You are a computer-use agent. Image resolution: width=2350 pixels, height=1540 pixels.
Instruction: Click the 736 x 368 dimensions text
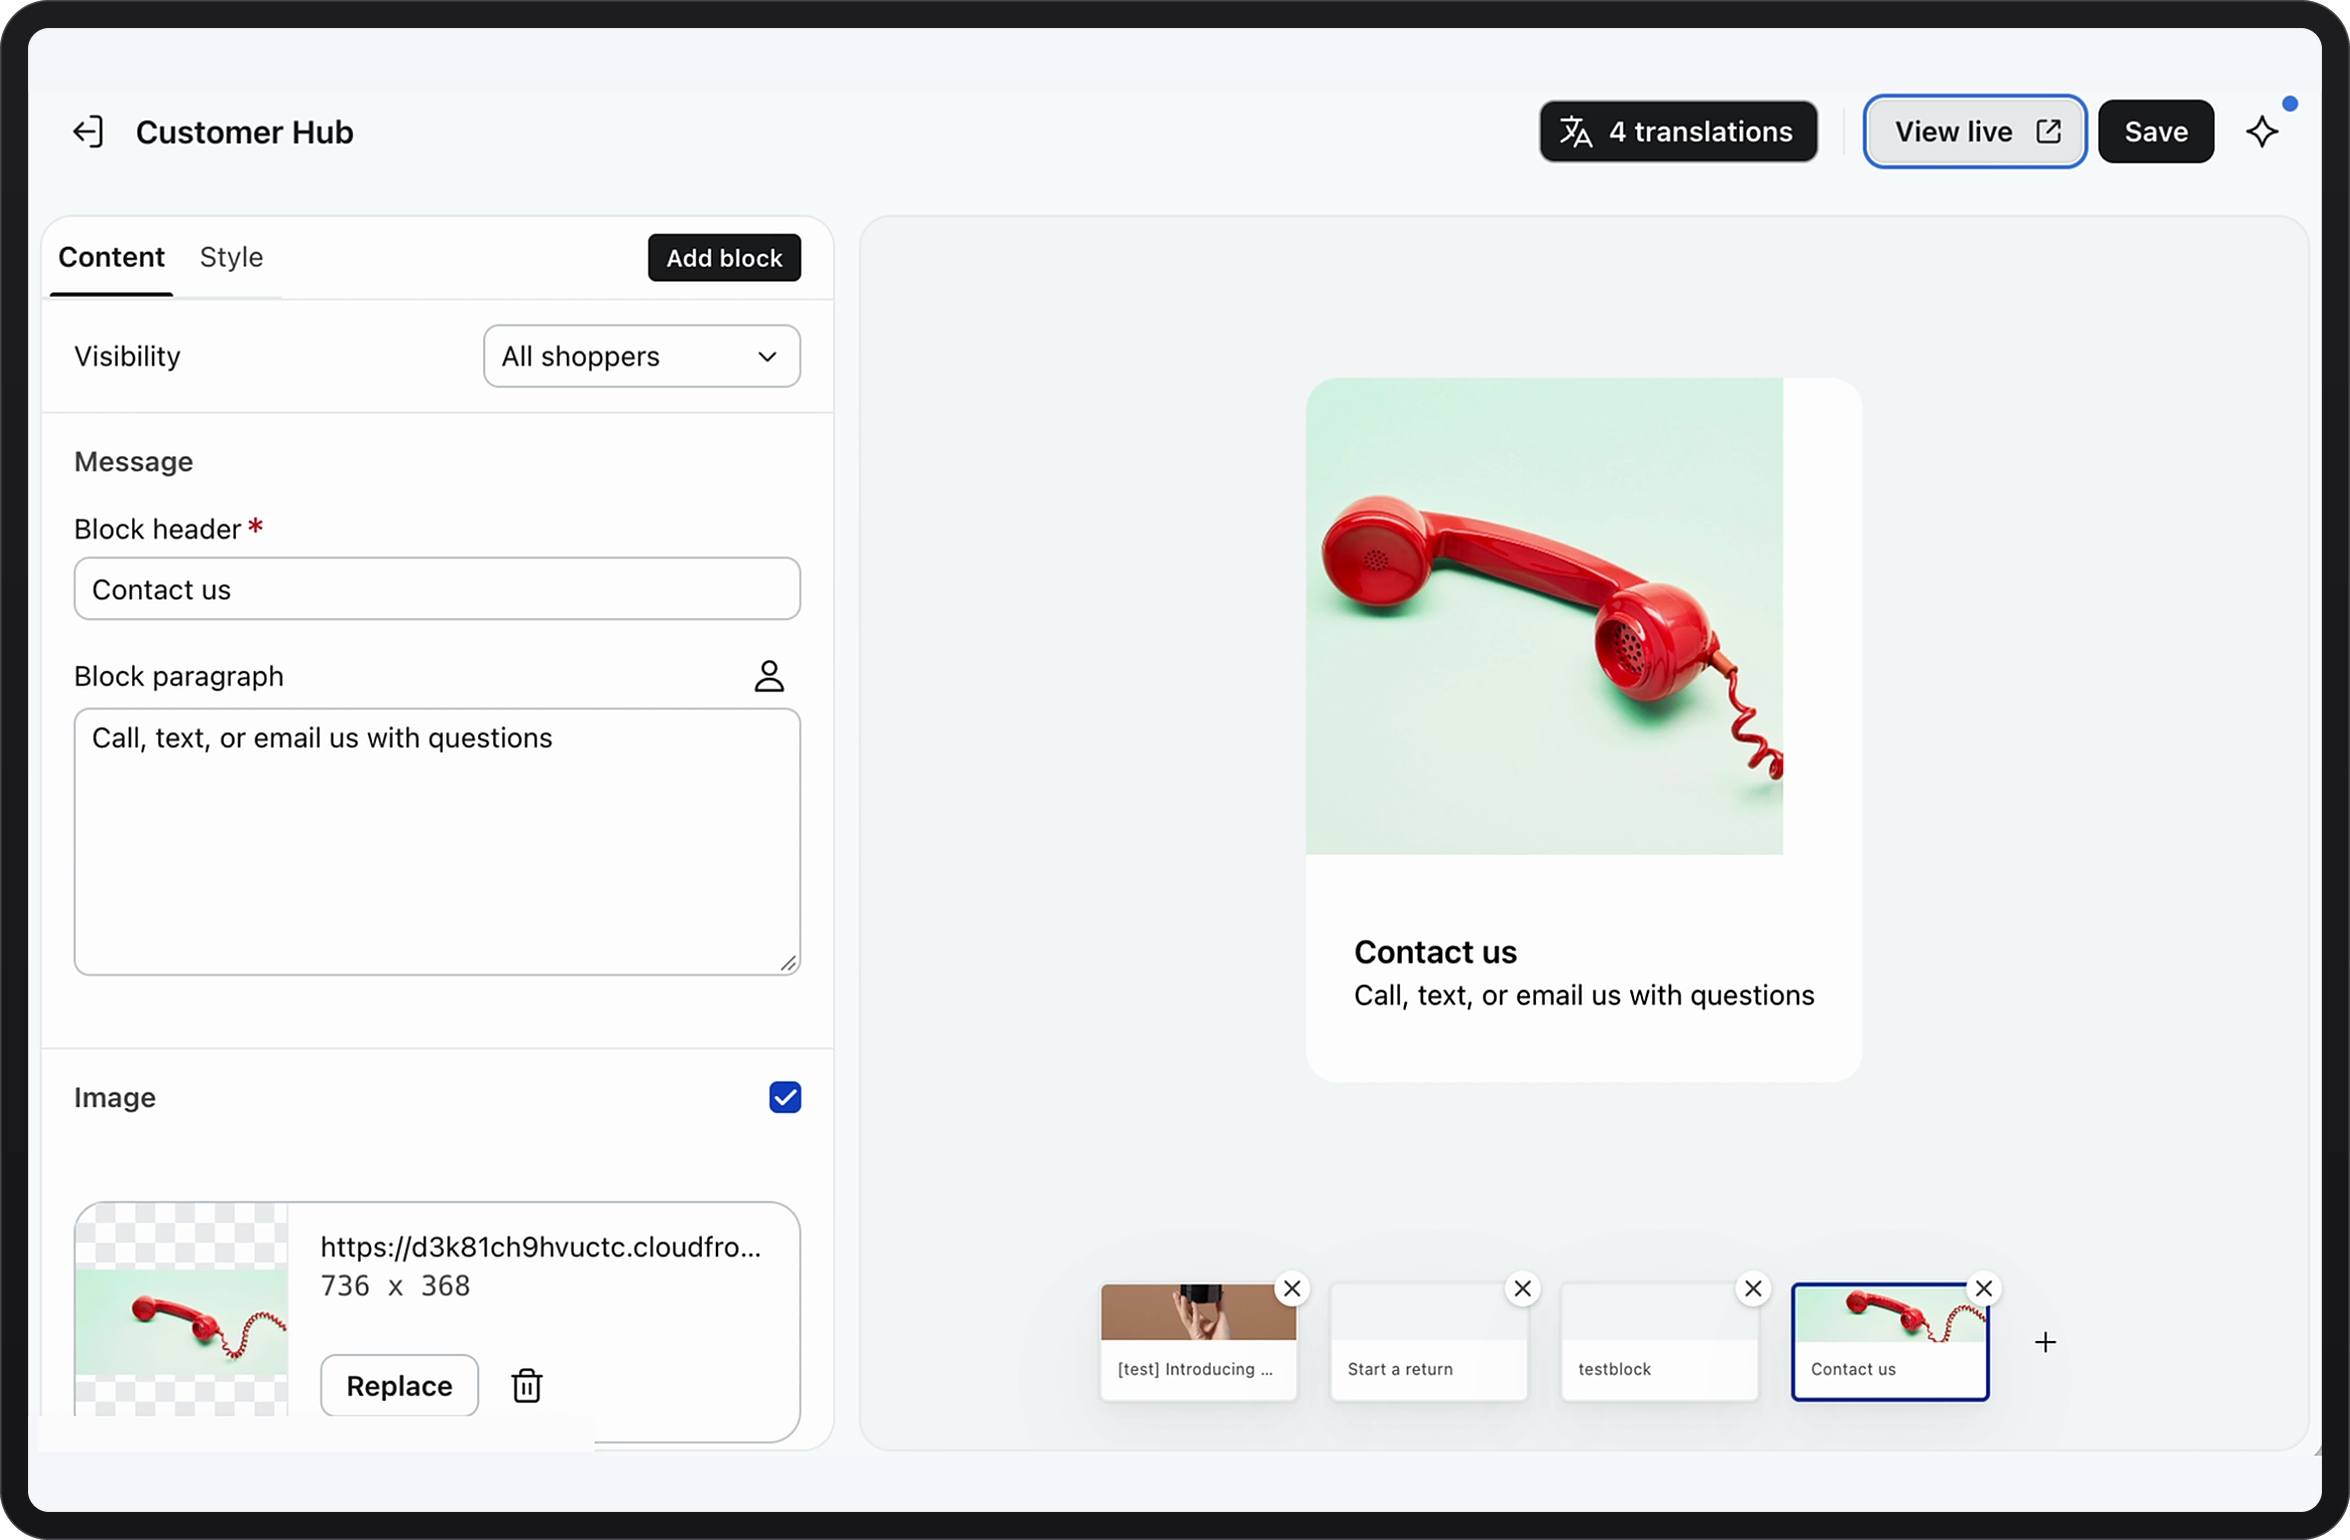(x=395, y=1285)
